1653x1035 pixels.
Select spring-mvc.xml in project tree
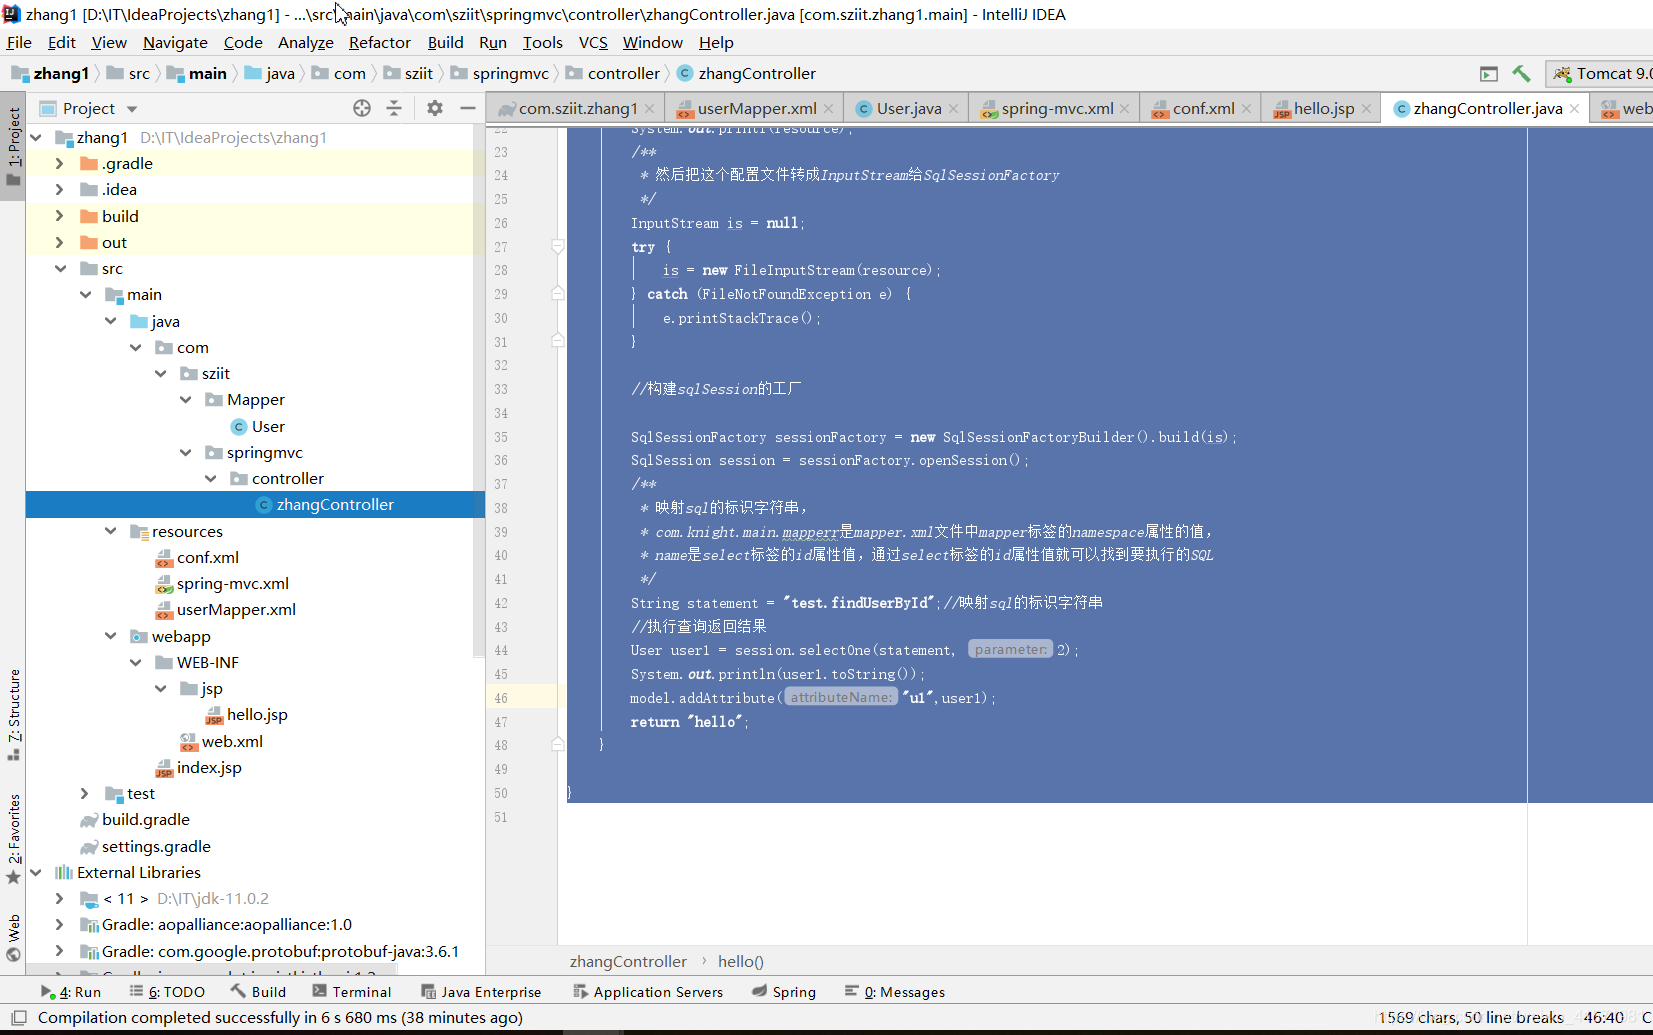point(222,583)
